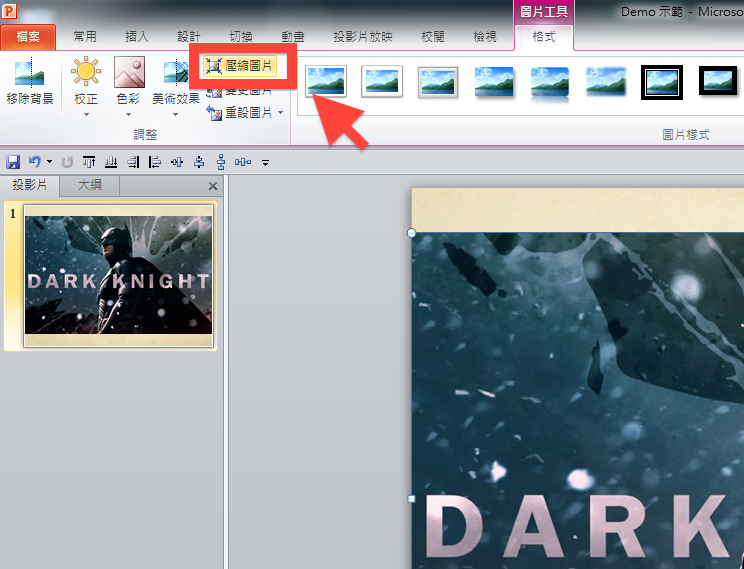Open the Corrections (校正) sun icon

pyautogui.click(x=86, y=72)
